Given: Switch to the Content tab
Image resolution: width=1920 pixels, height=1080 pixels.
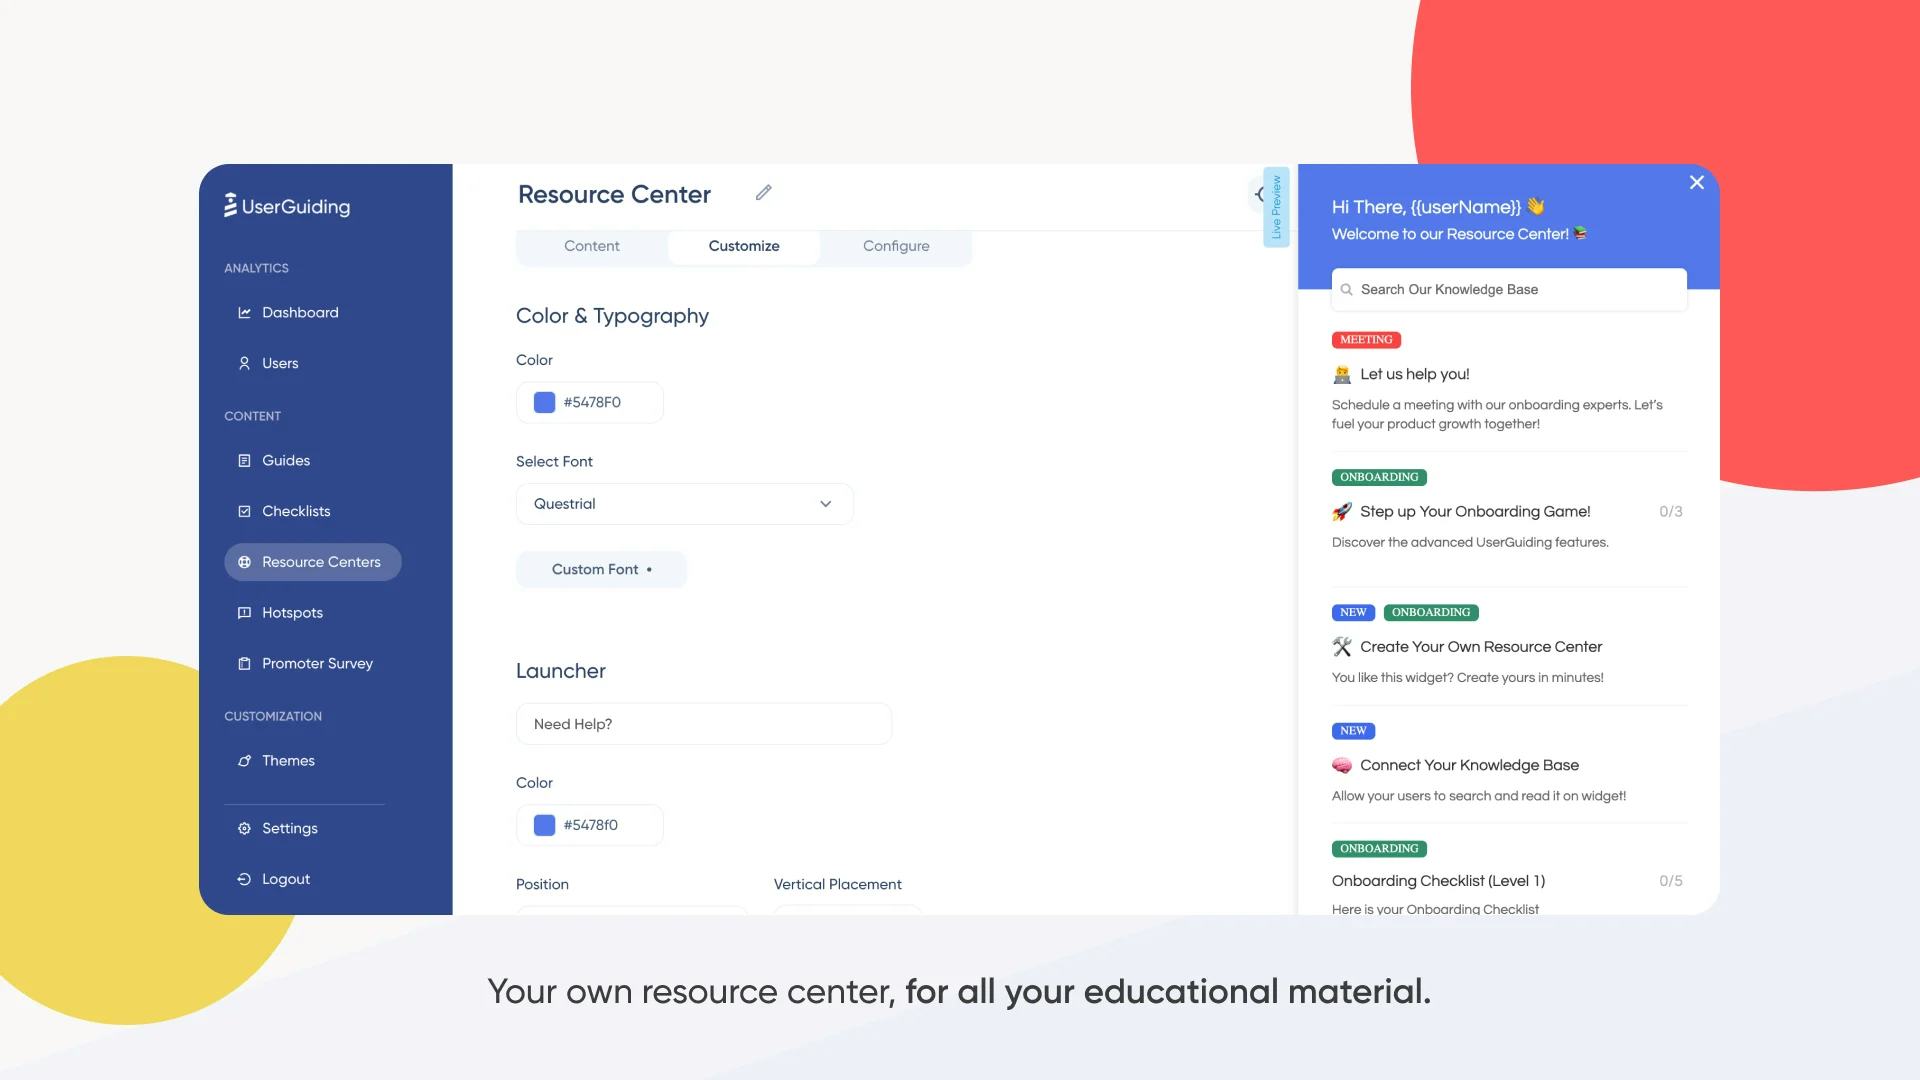Looking at the screenshot, I should 591,247.
